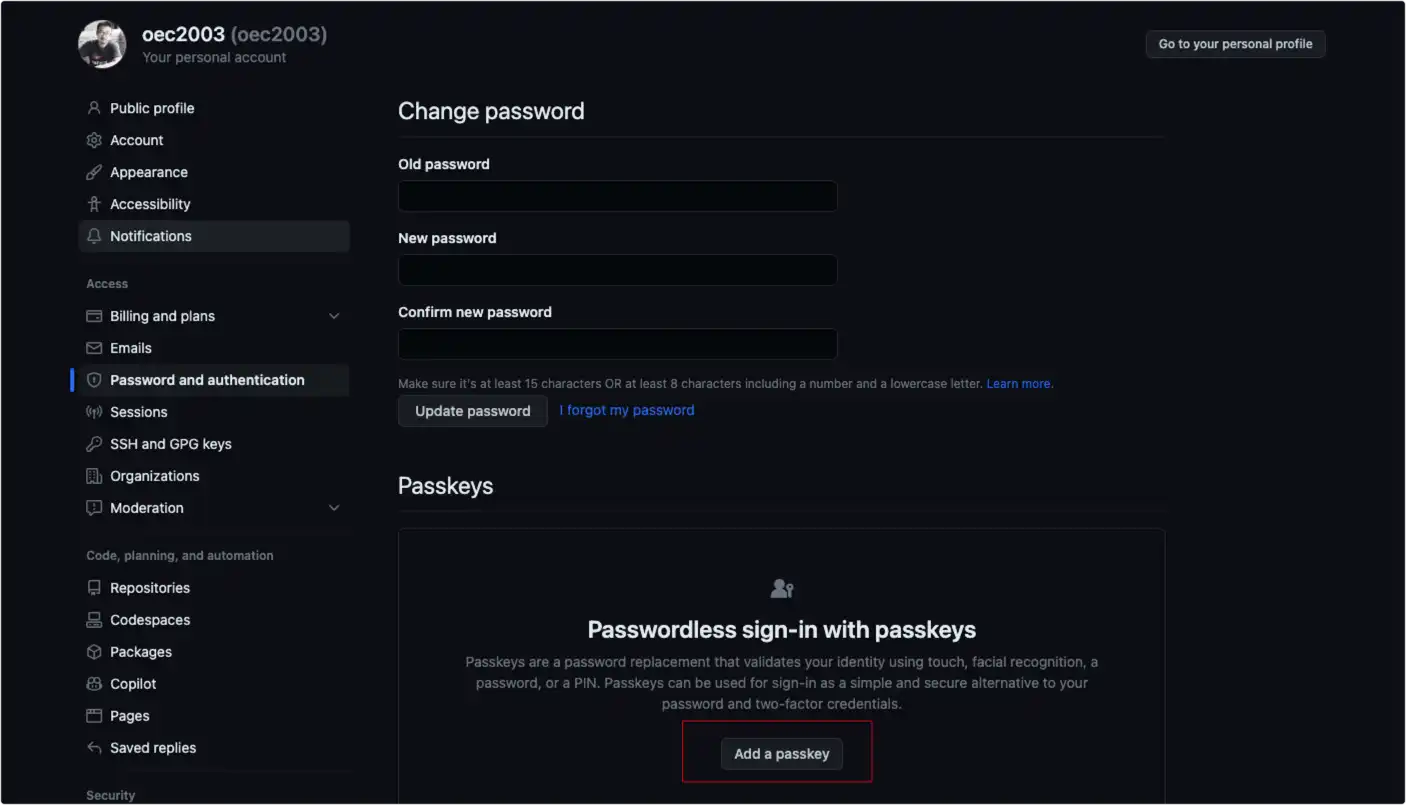Click the Notifications bell icon
1406x805 pixels.
coord(94,236)
